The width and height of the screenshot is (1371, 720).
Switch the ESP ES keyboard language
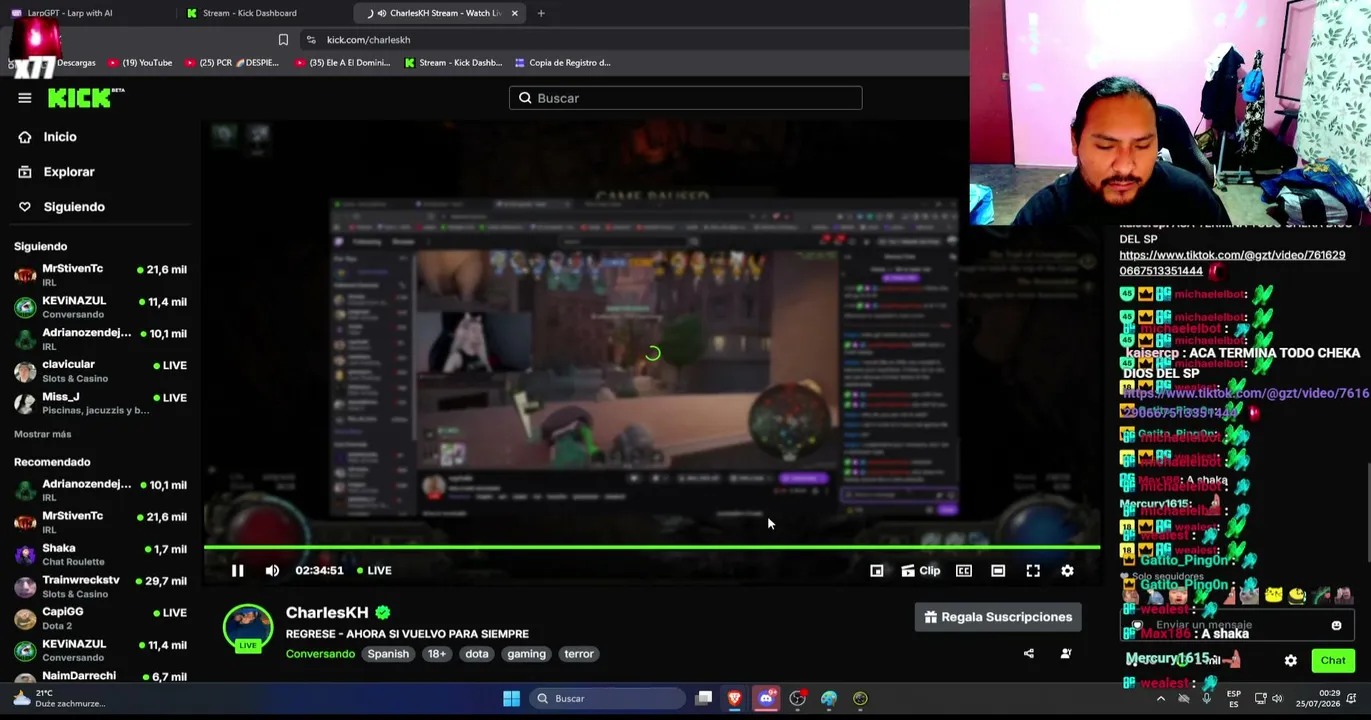(x=1234, y=699)
